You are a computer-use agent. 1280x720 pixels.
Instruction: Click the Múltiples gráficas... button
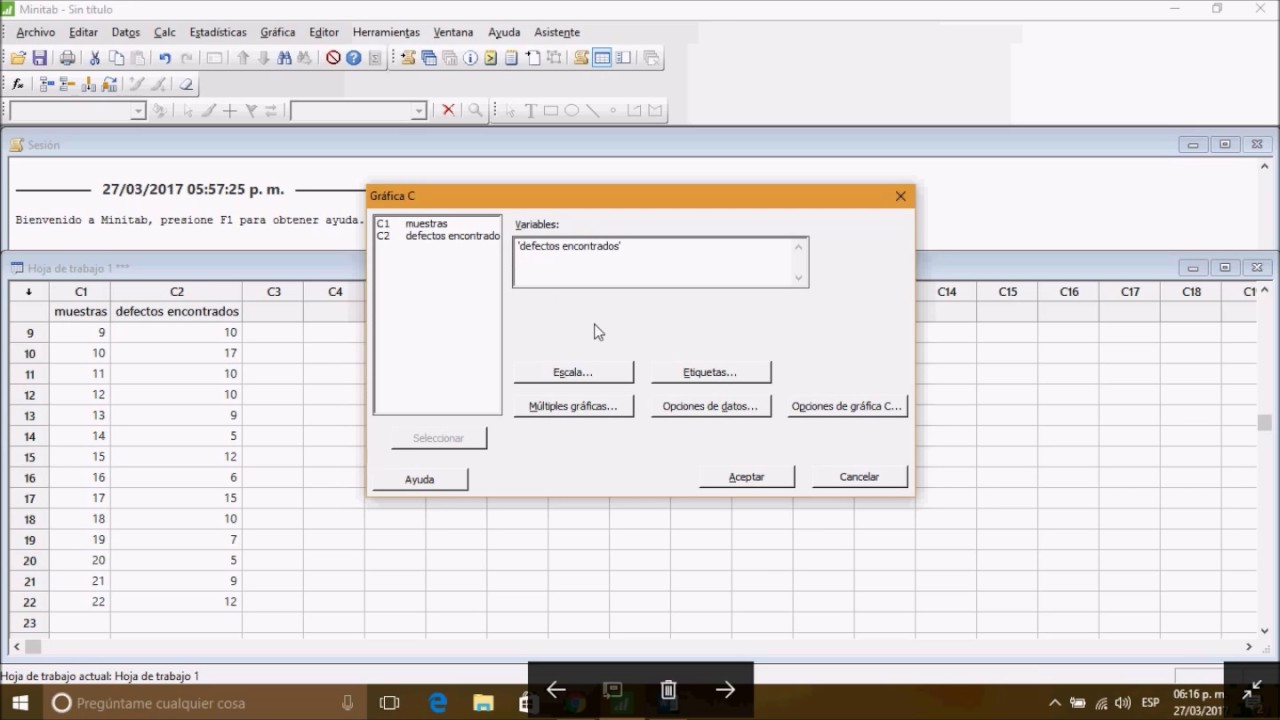pyautogui.click(x=573, y=406)
